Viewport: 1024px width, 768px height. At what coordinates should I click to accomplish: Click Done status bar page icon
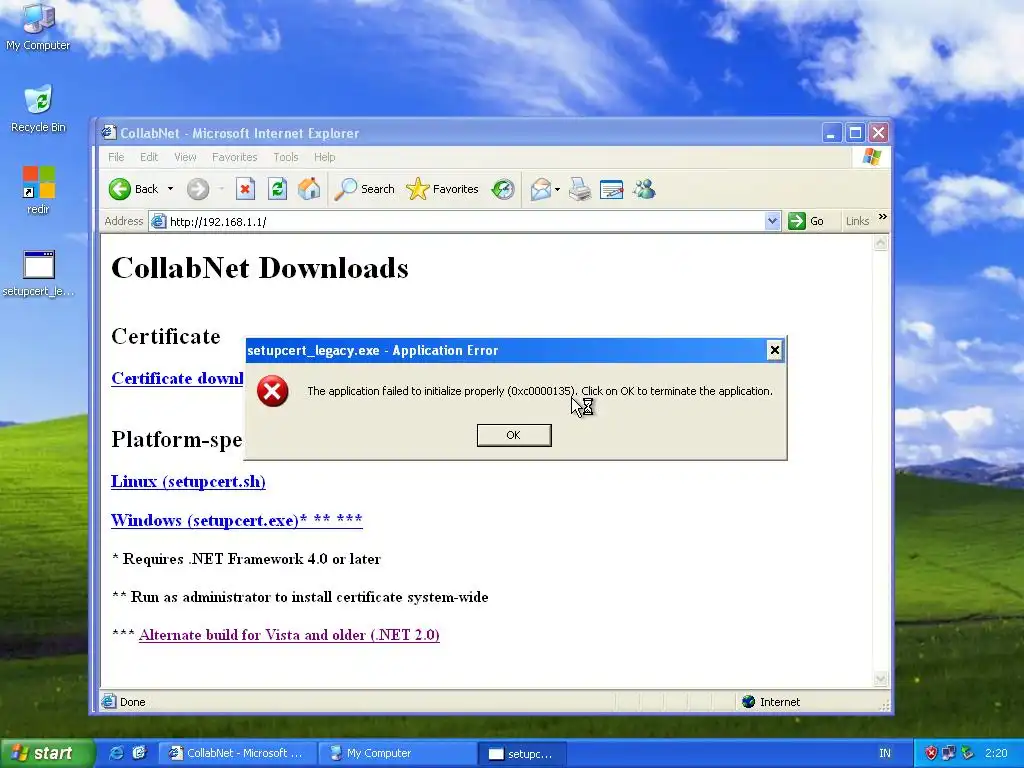108,702
